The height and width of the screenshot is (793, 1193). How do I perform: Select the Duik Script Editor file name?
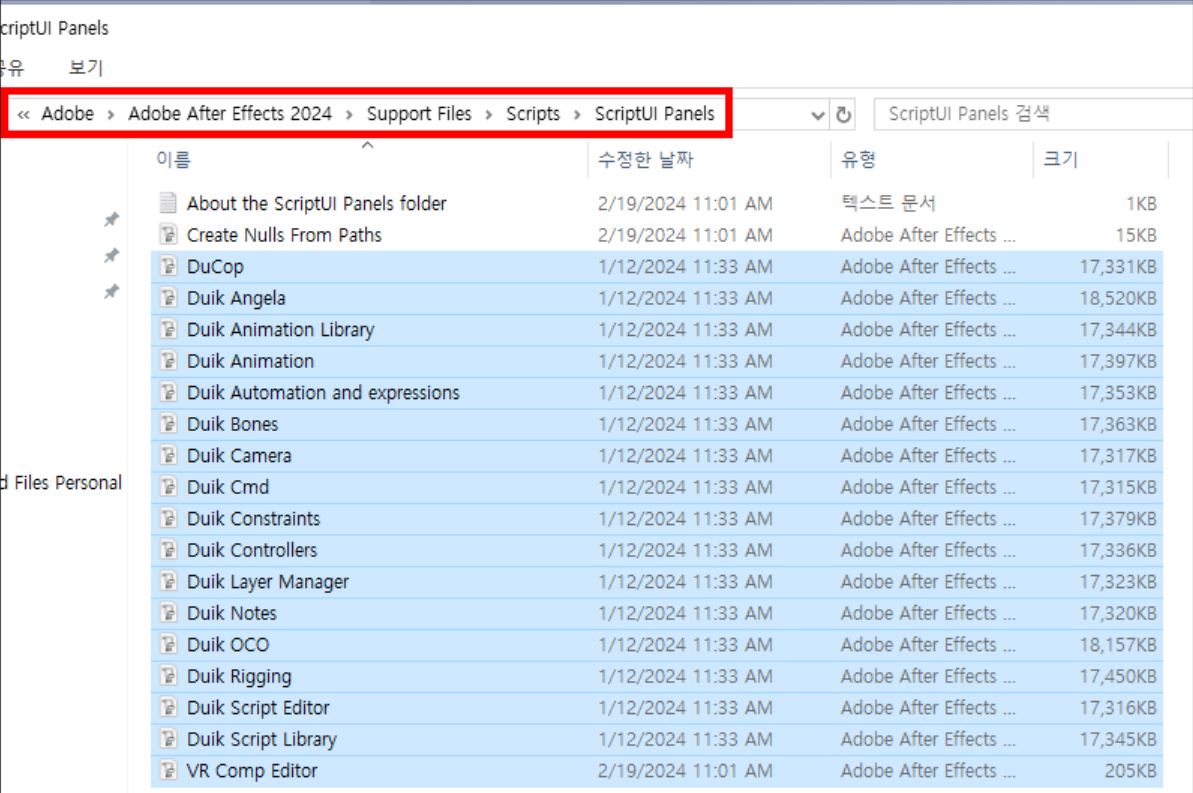click(258, 708)
